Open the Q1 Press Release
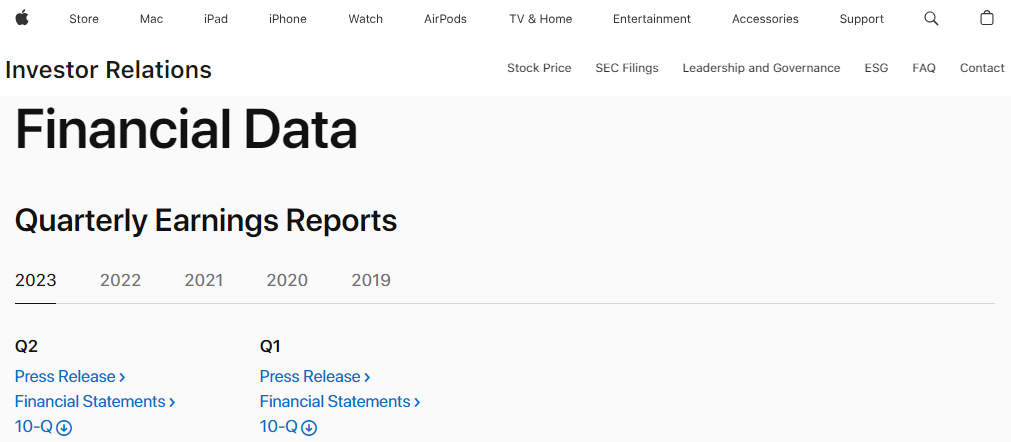 point(315,376)
